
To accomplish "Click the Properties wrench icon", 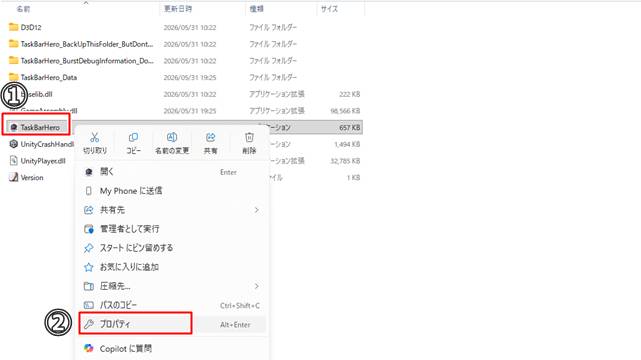I will (89, 324).
